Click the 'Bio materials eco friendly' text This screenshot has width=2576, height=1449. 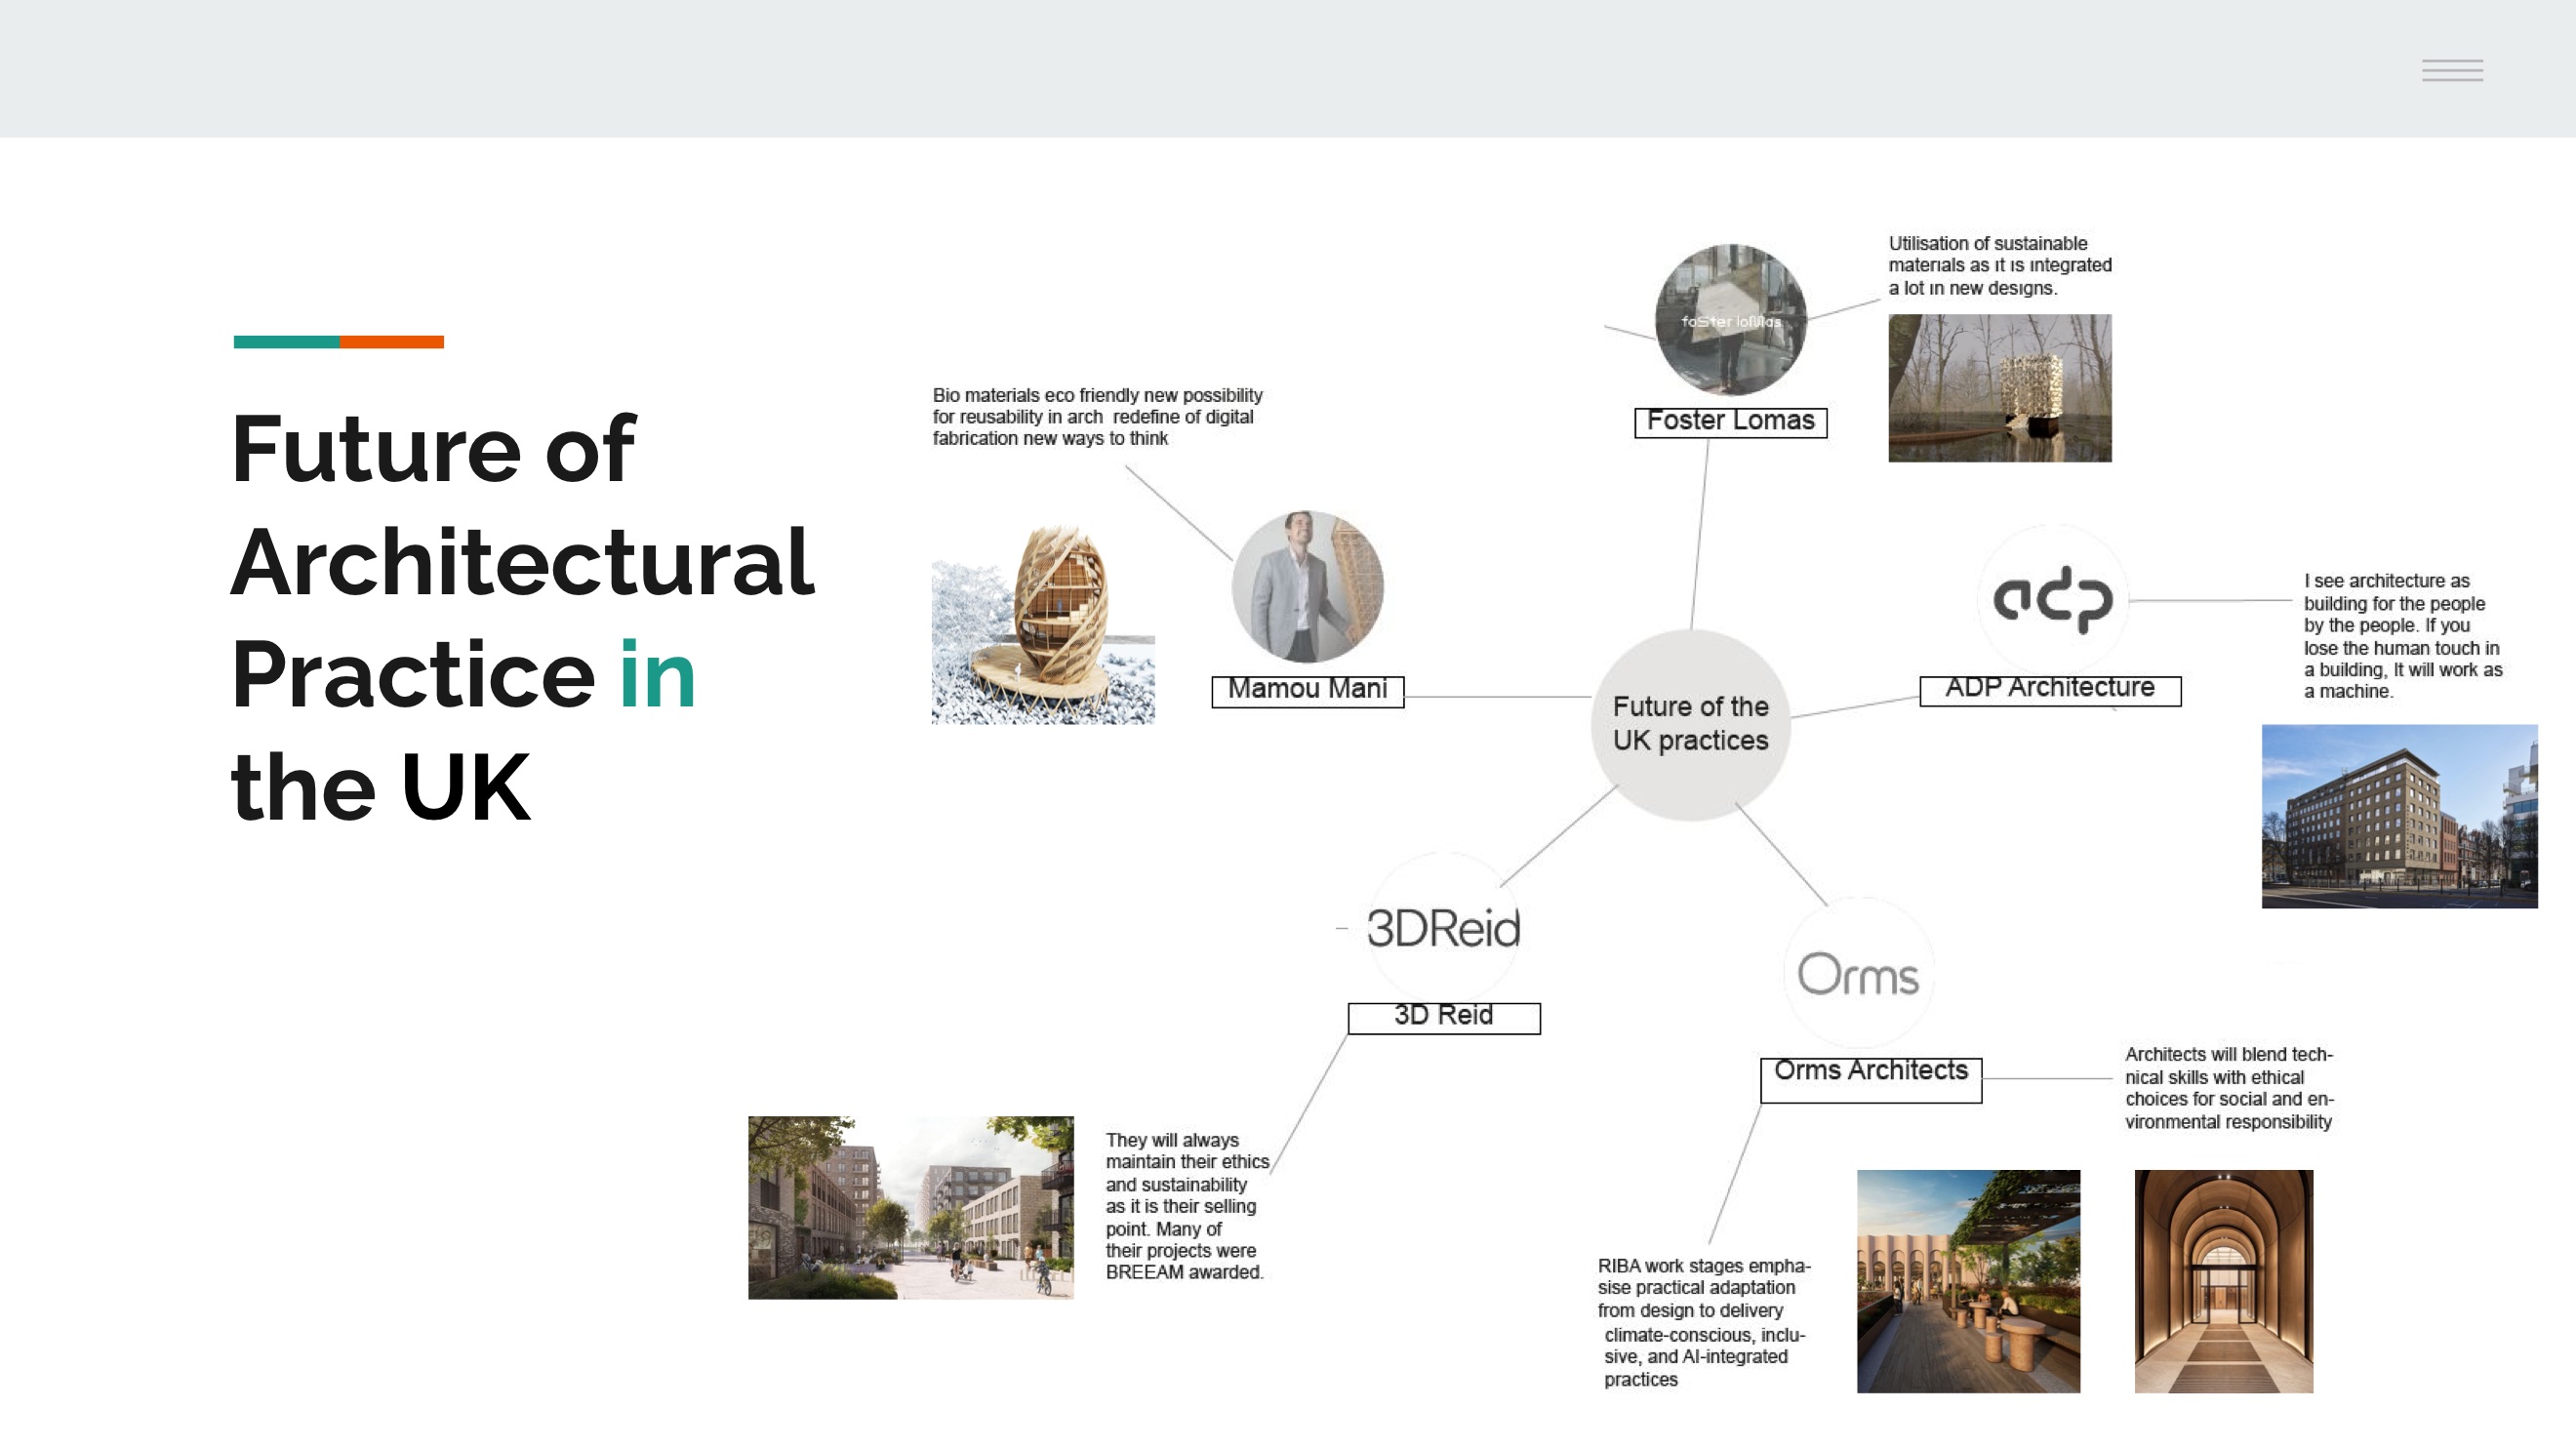(1098, 417)
